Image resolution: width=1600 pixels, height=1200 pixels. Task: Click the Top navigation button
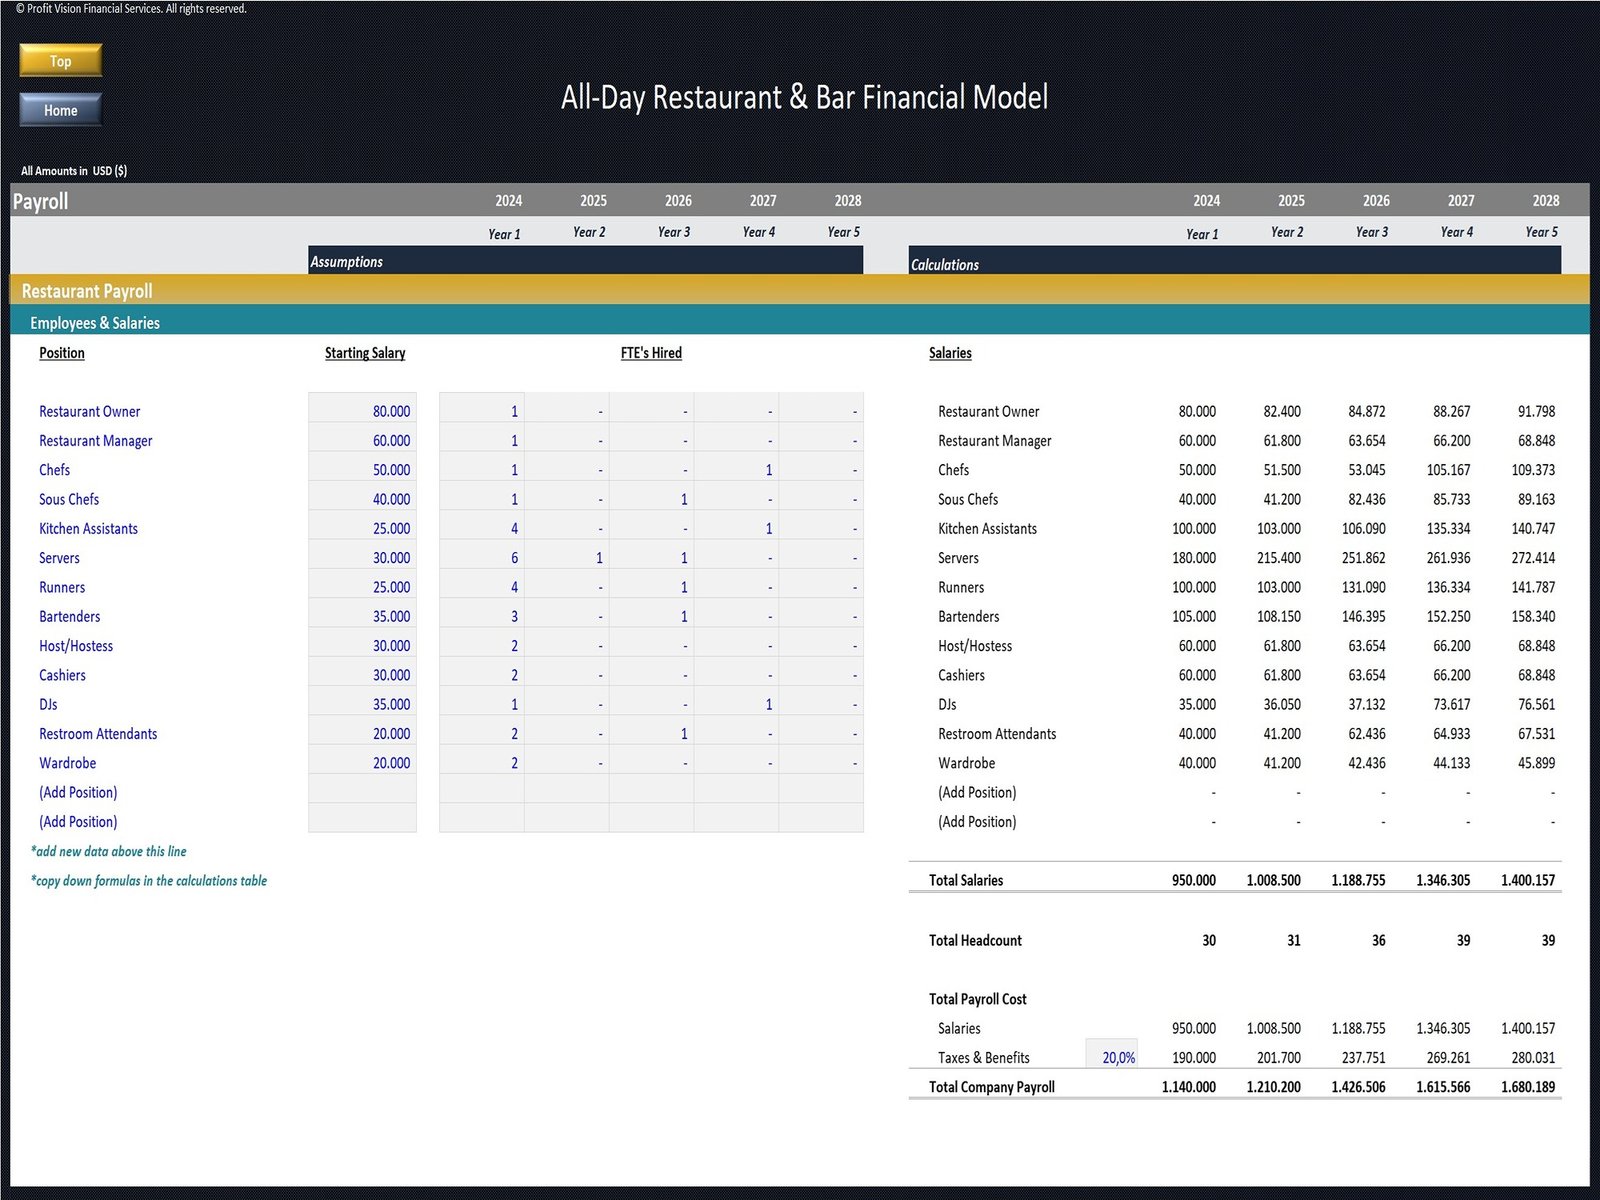coord(59,60)
